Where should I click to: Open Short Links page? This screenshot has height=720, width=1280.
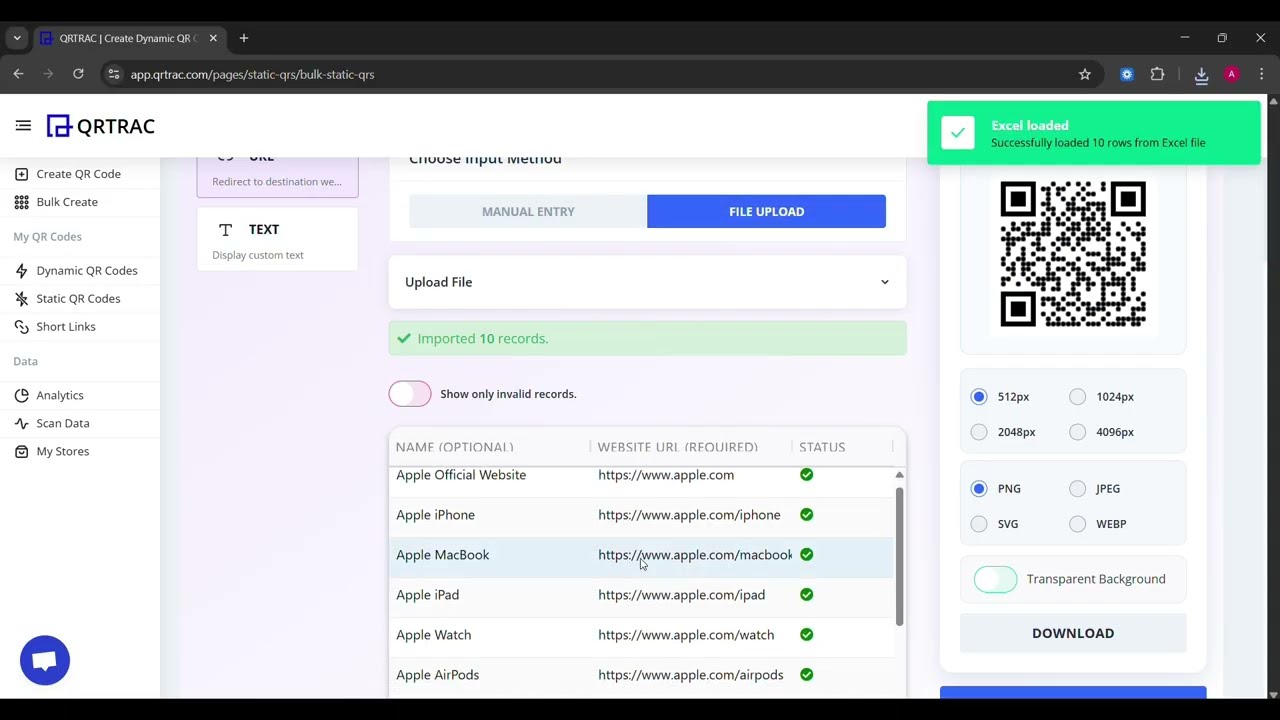pyautogui.click(x=66, y=327)
